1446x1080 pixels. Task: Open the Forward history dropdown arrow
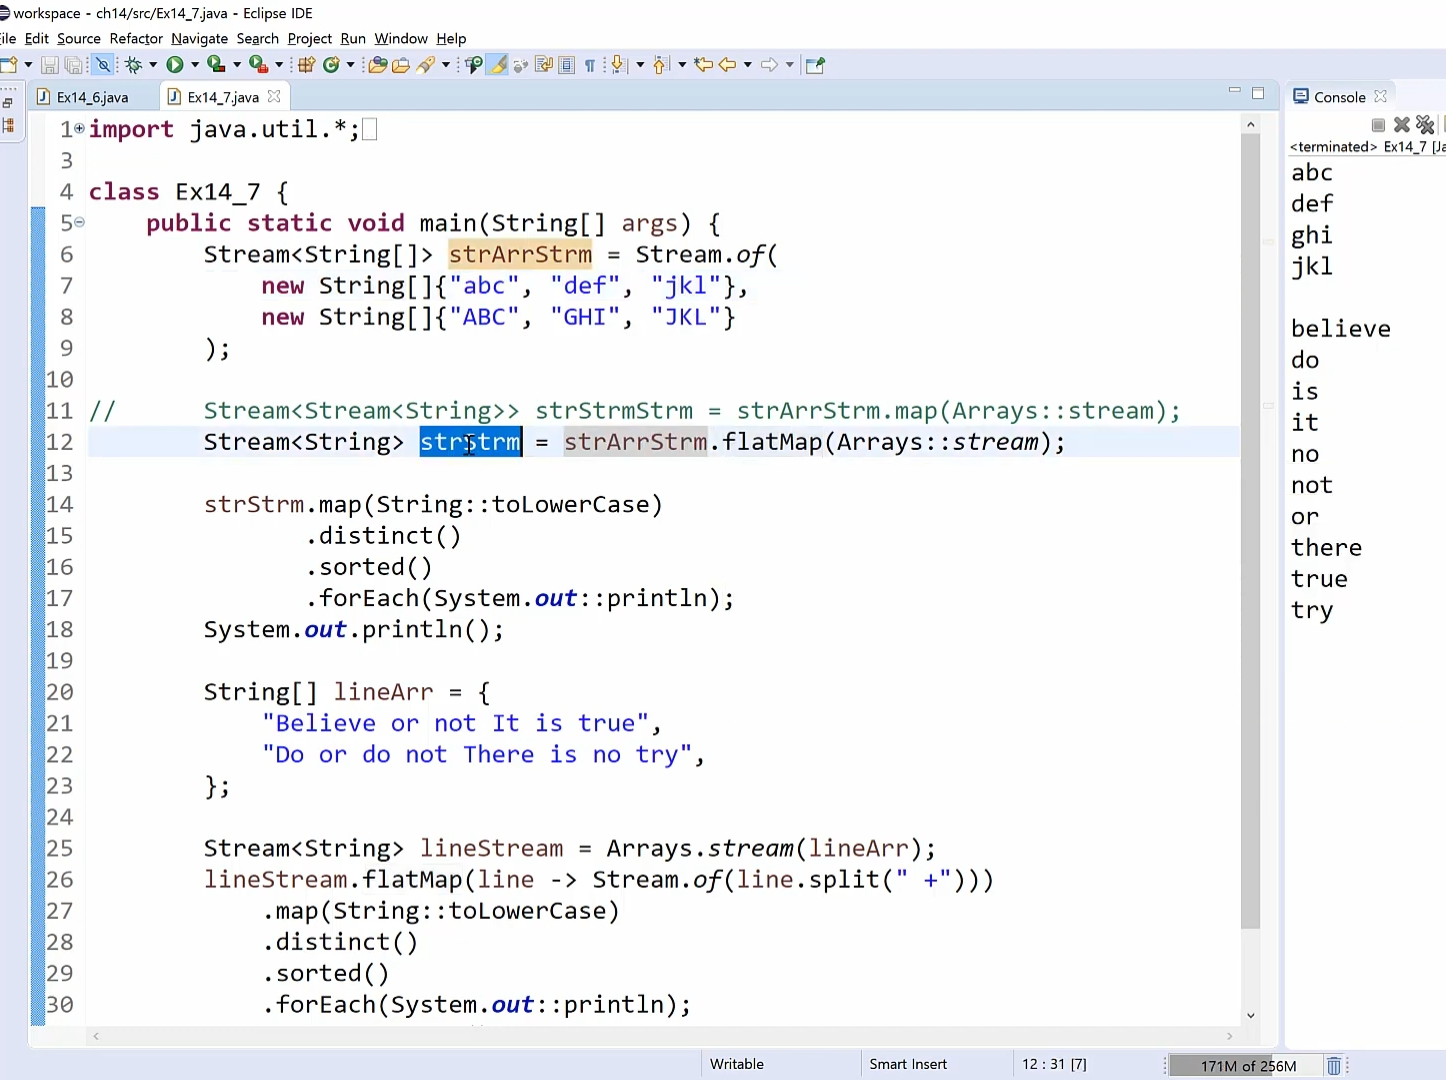(789, 65)
